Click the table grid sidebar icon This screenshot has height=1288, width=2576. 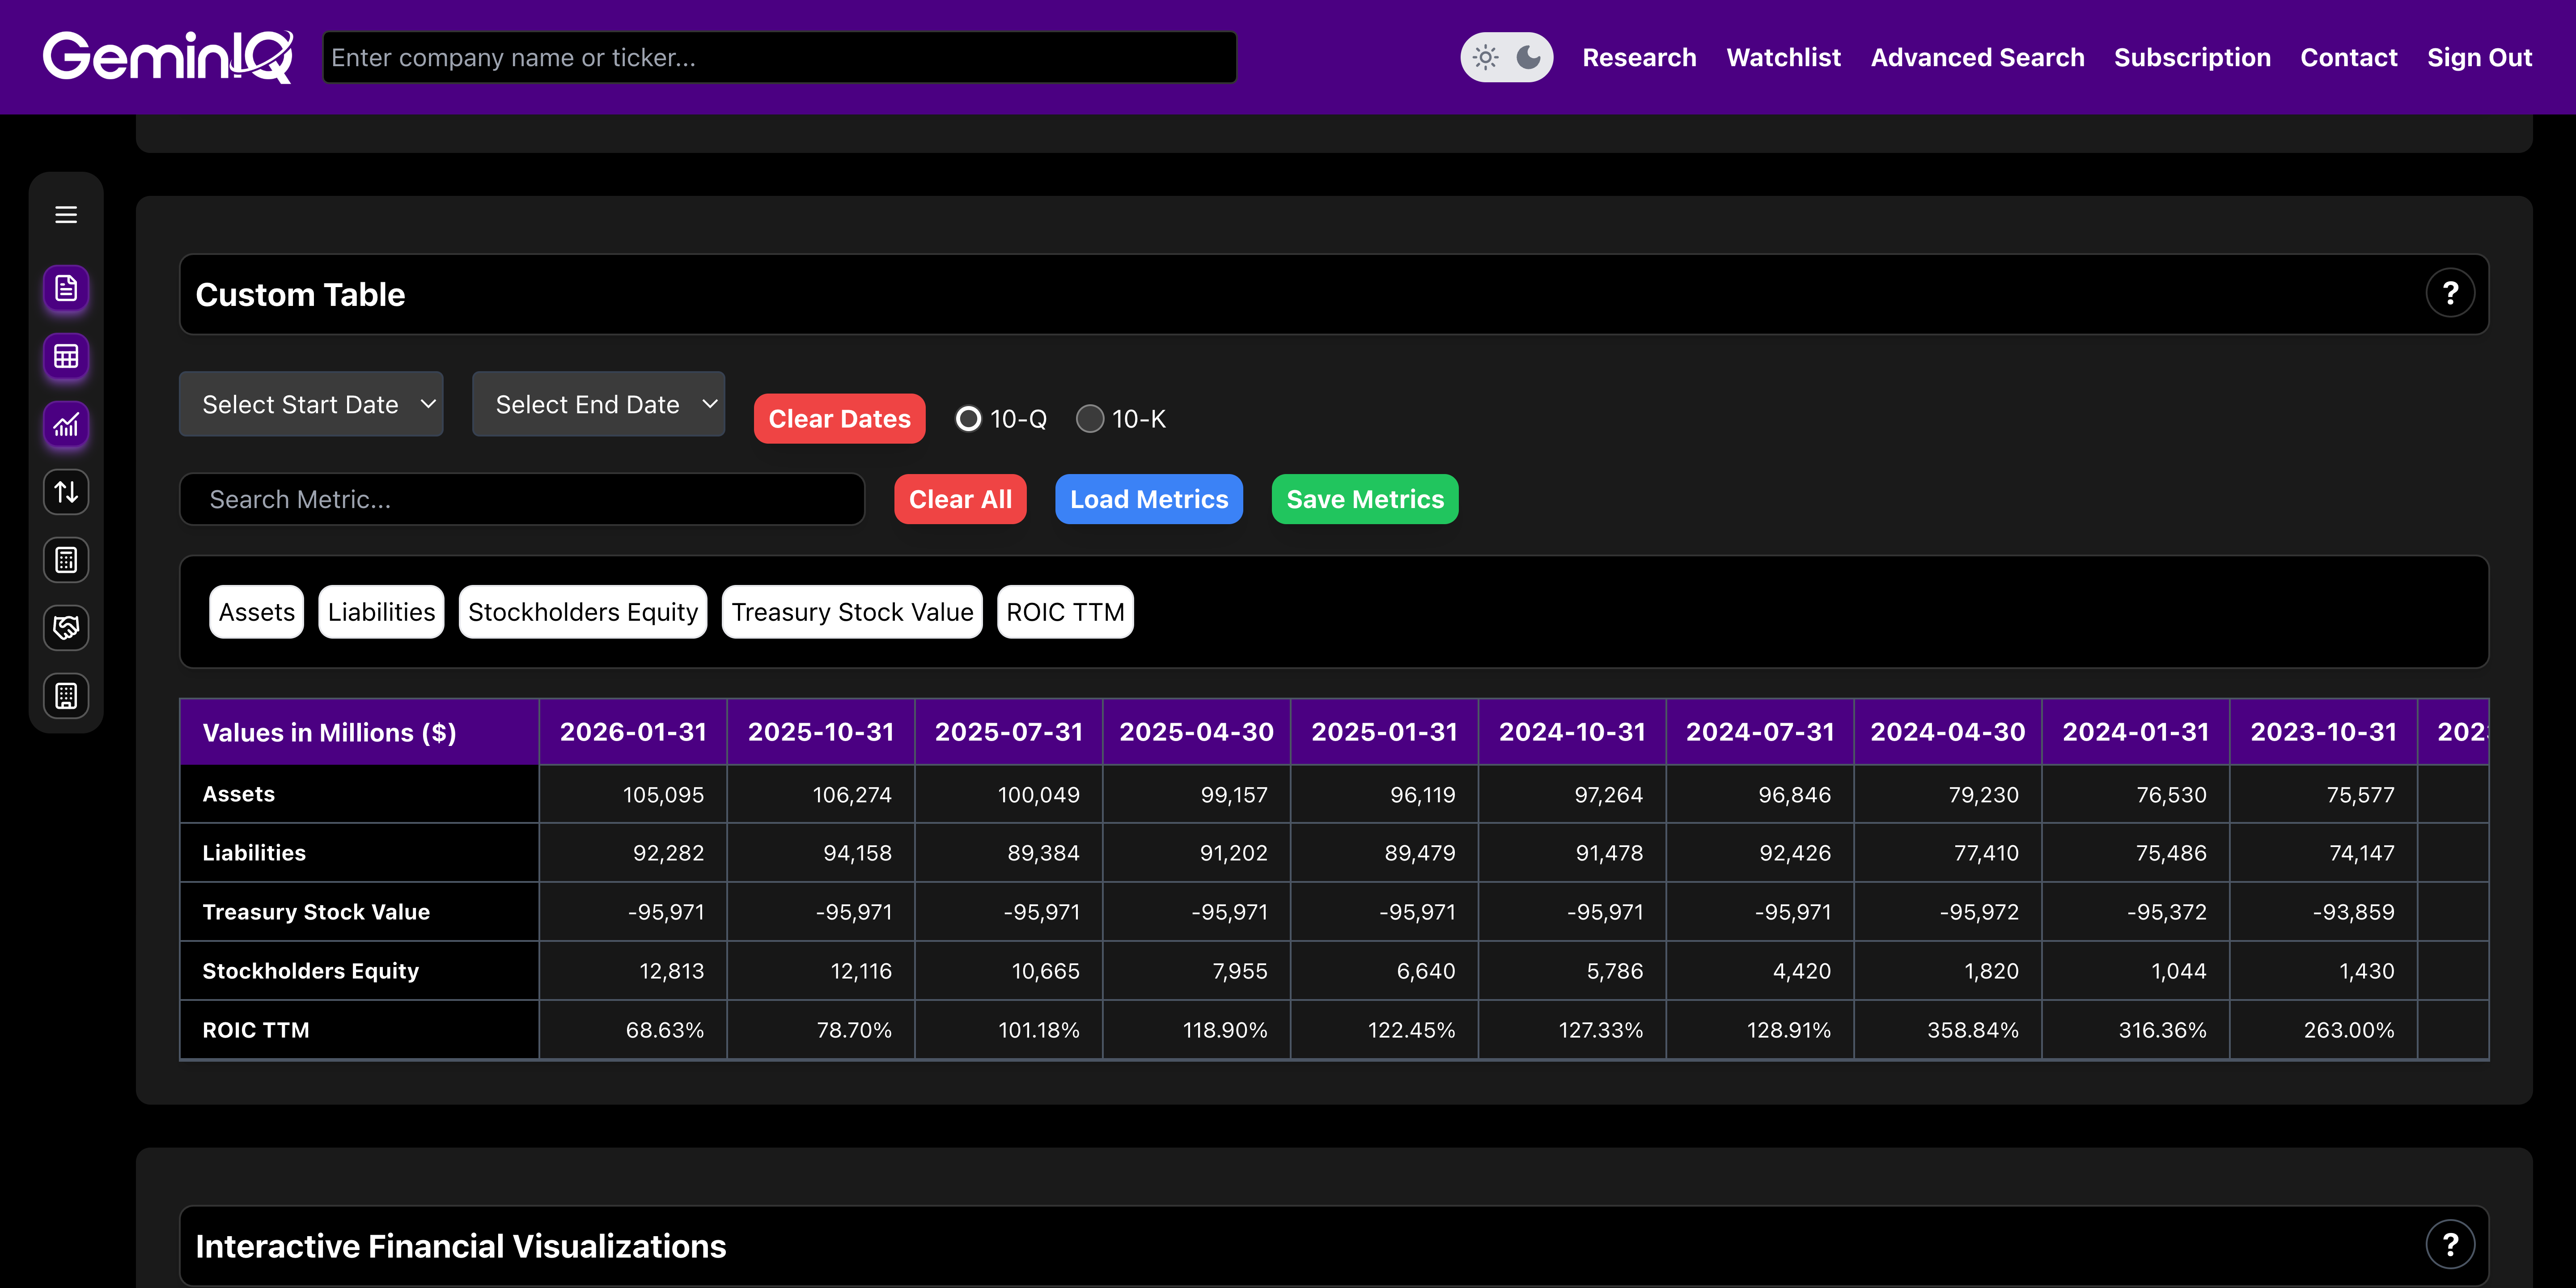pos(66,357)
